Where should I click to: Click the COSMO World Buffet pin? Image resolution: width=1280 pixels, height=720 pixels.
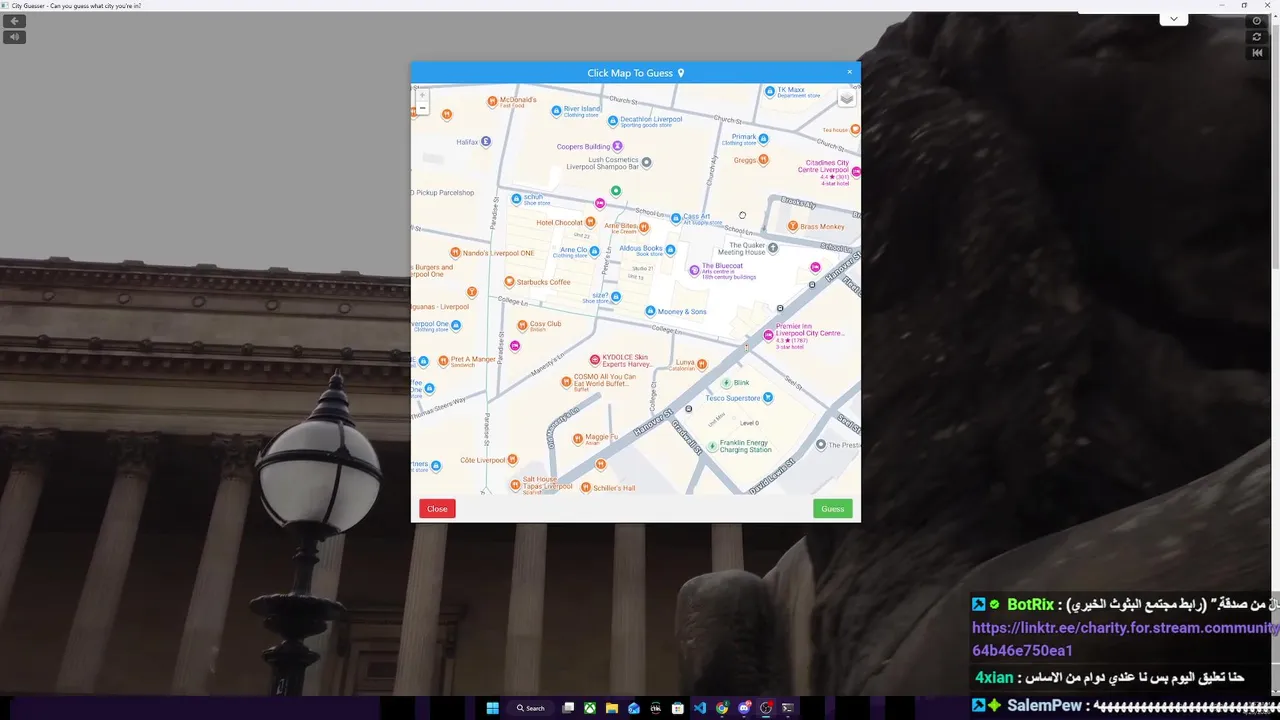click(566, 380)
